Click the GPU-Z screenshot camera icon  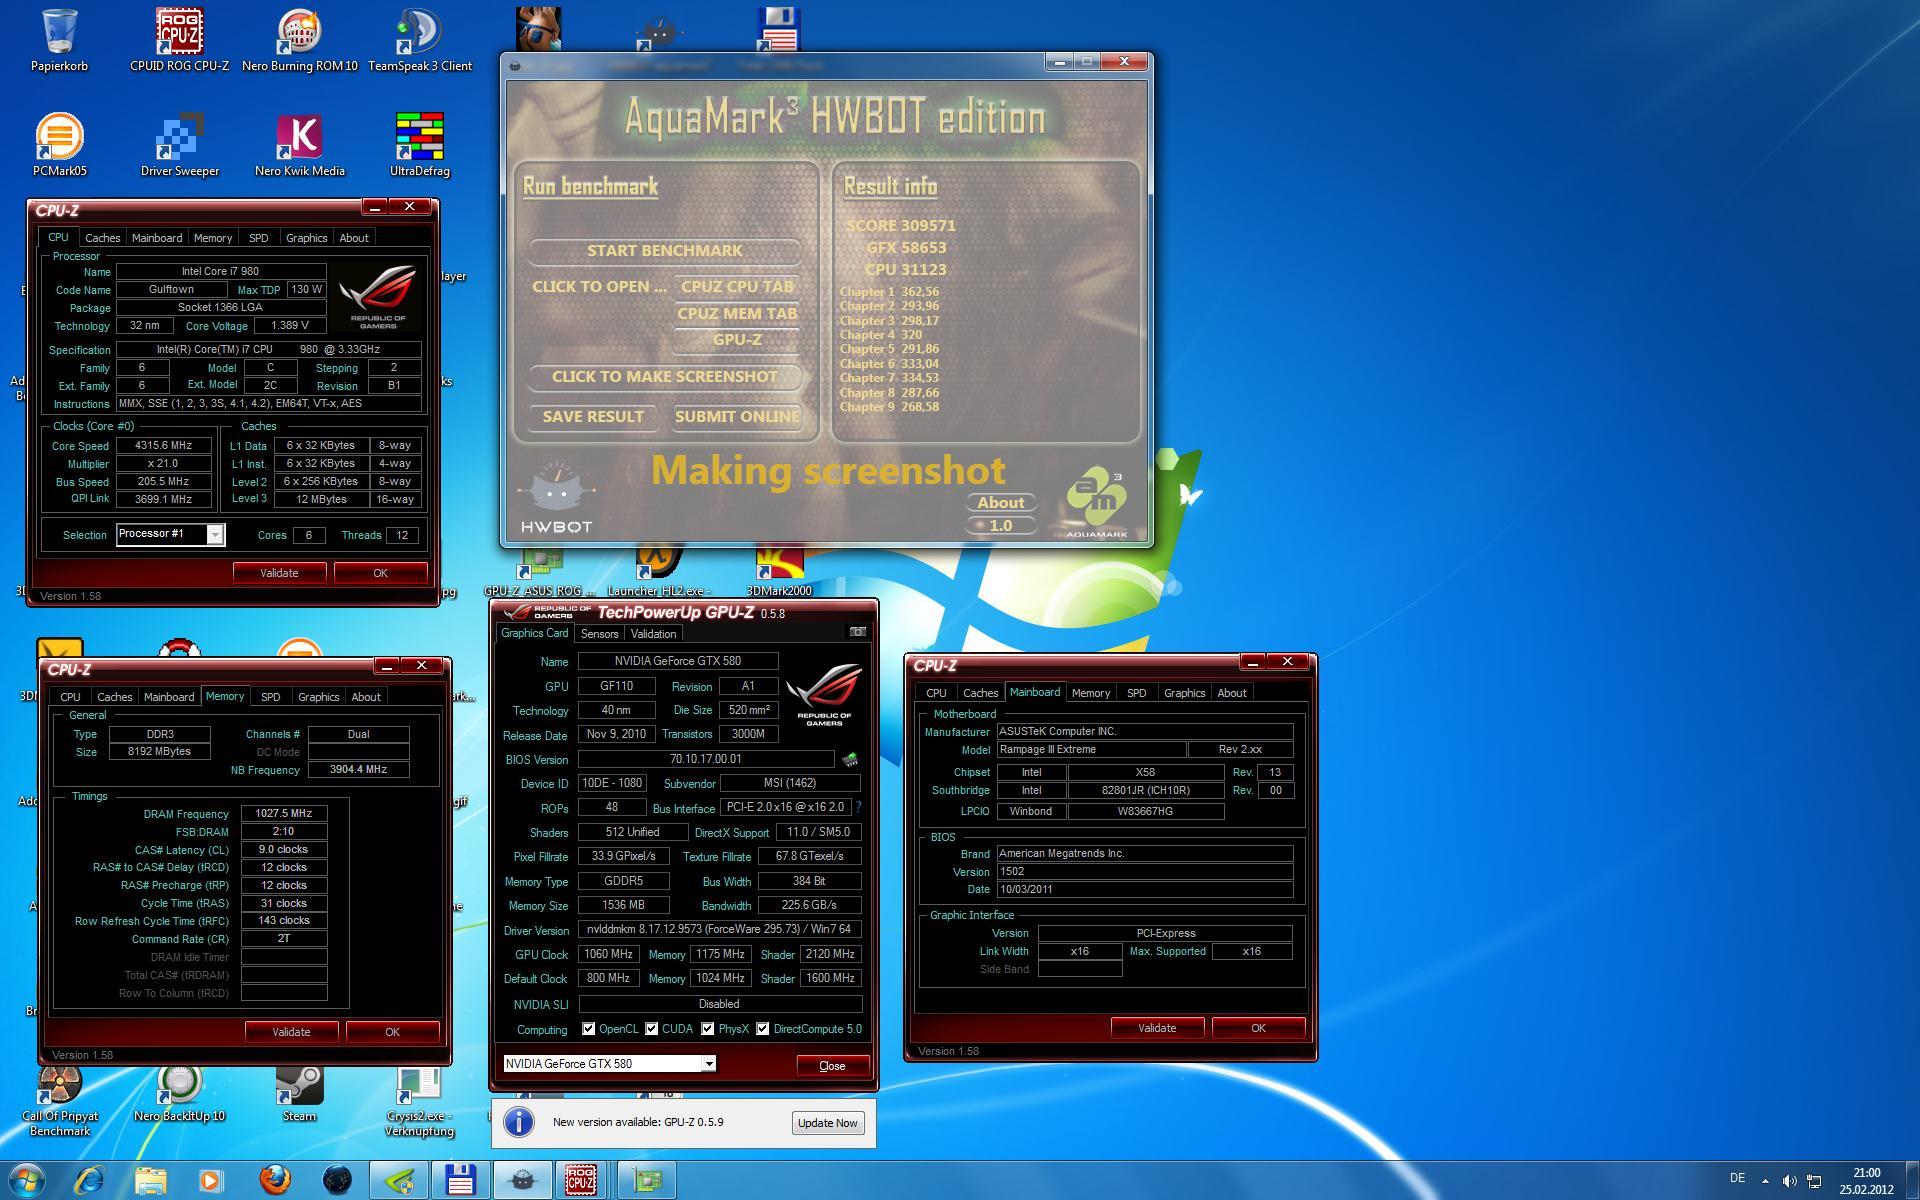pos(857,632)
